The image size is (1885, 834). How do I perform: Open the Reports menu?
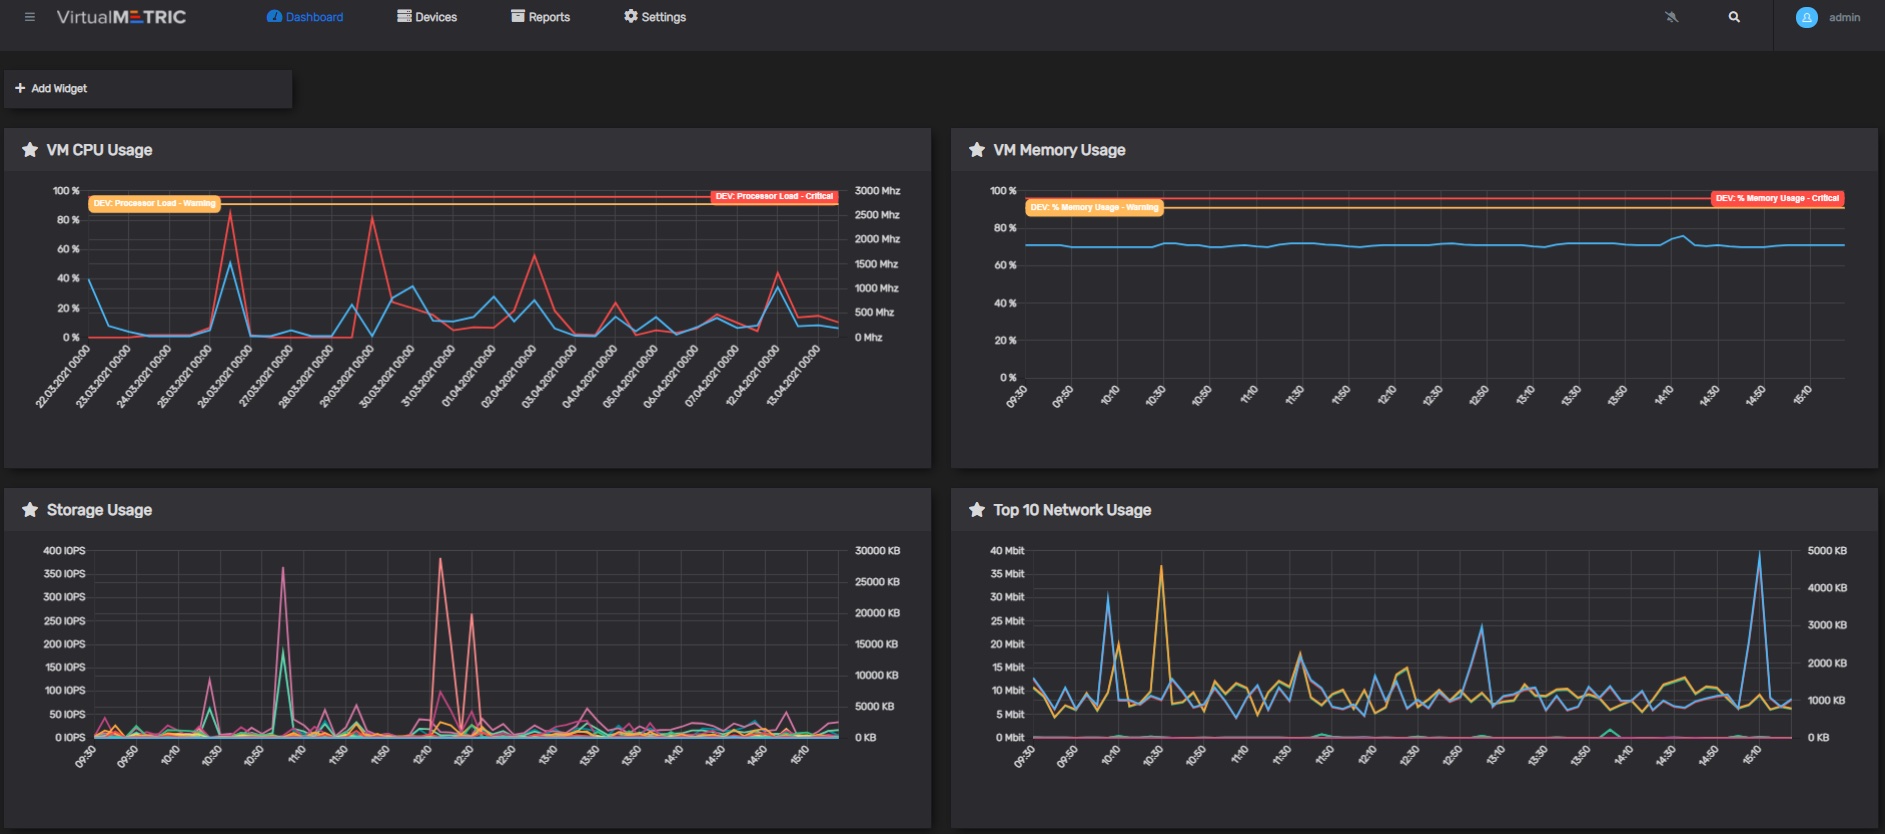point(540,17)
